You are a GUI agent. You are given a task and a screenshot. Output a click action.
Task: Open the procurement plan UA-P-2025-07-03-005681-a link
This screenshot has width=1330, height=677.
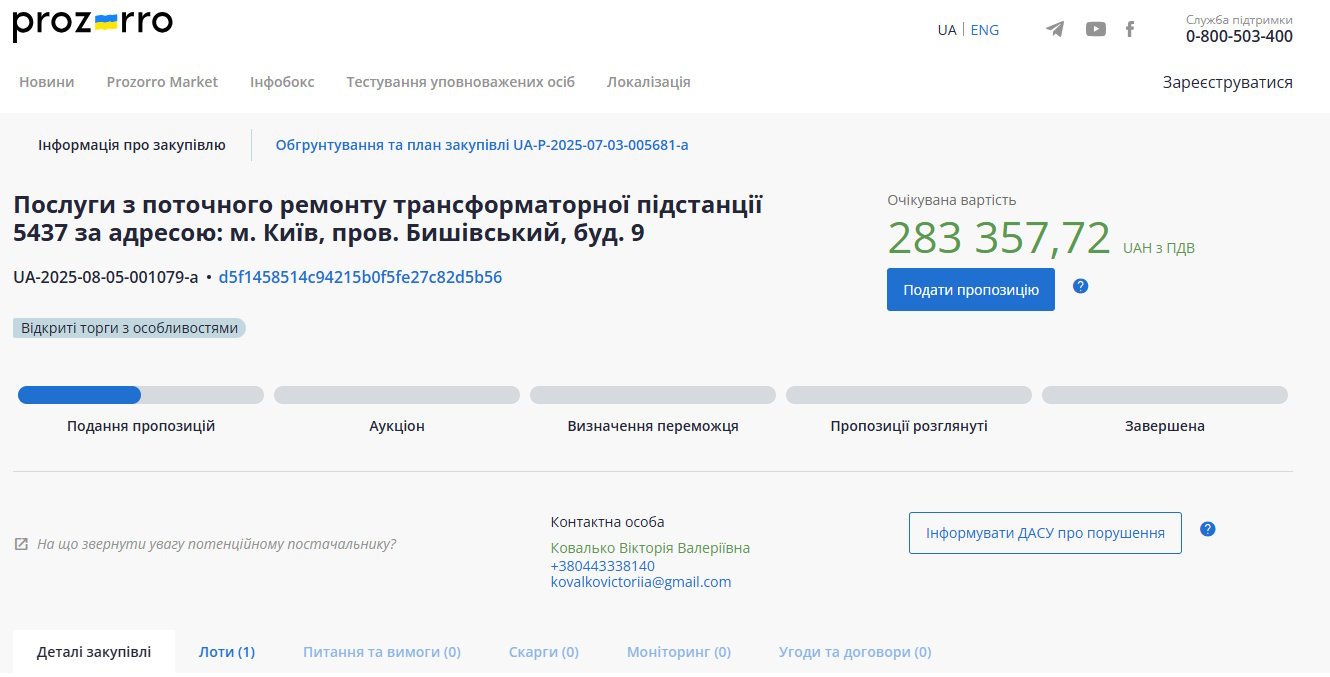click(481, 145)
